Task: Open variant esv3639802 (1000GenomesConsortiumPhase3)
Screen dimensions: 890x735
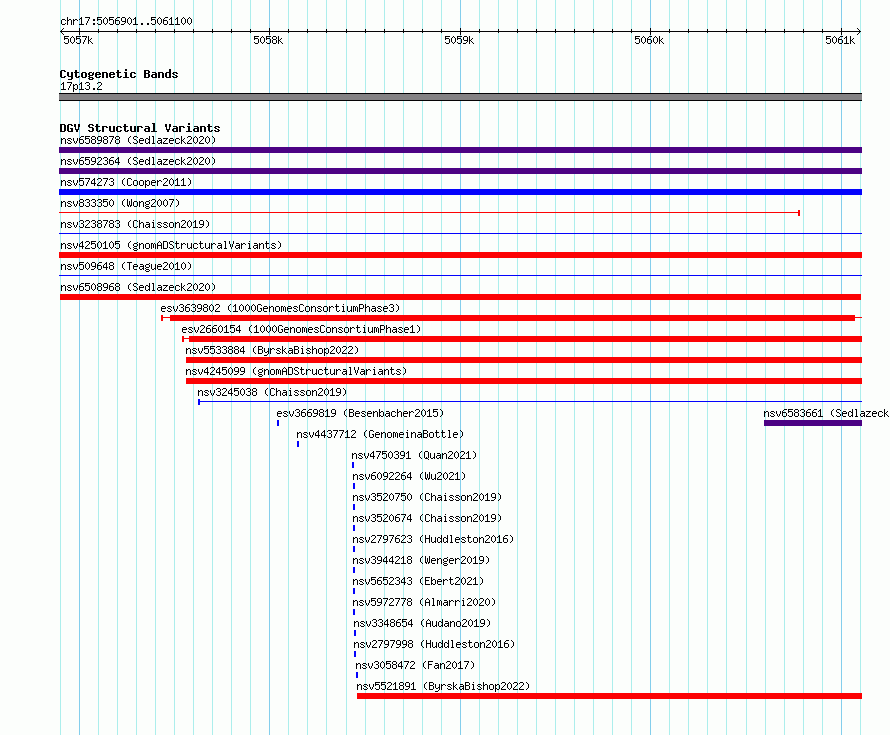Action: (280, 308)
